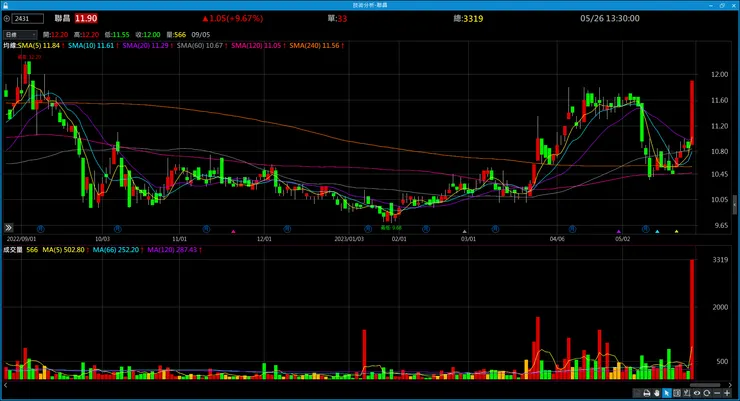Screen dimensions: 740x401
Task: Click the tall red 3319 volume bar
Action: 692,319
